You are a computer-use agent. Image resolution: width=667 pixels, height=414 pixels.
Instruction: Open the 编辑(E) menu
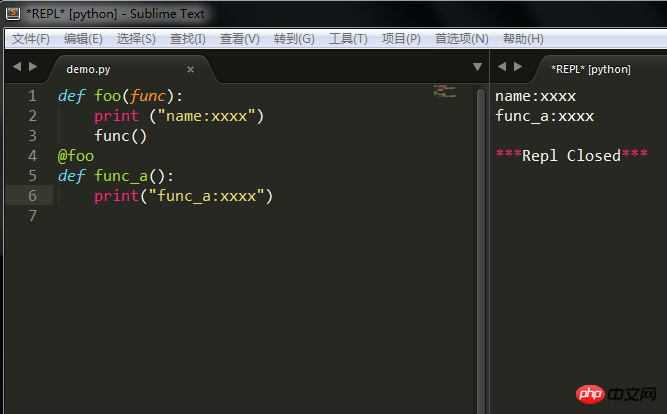point(83,39)
